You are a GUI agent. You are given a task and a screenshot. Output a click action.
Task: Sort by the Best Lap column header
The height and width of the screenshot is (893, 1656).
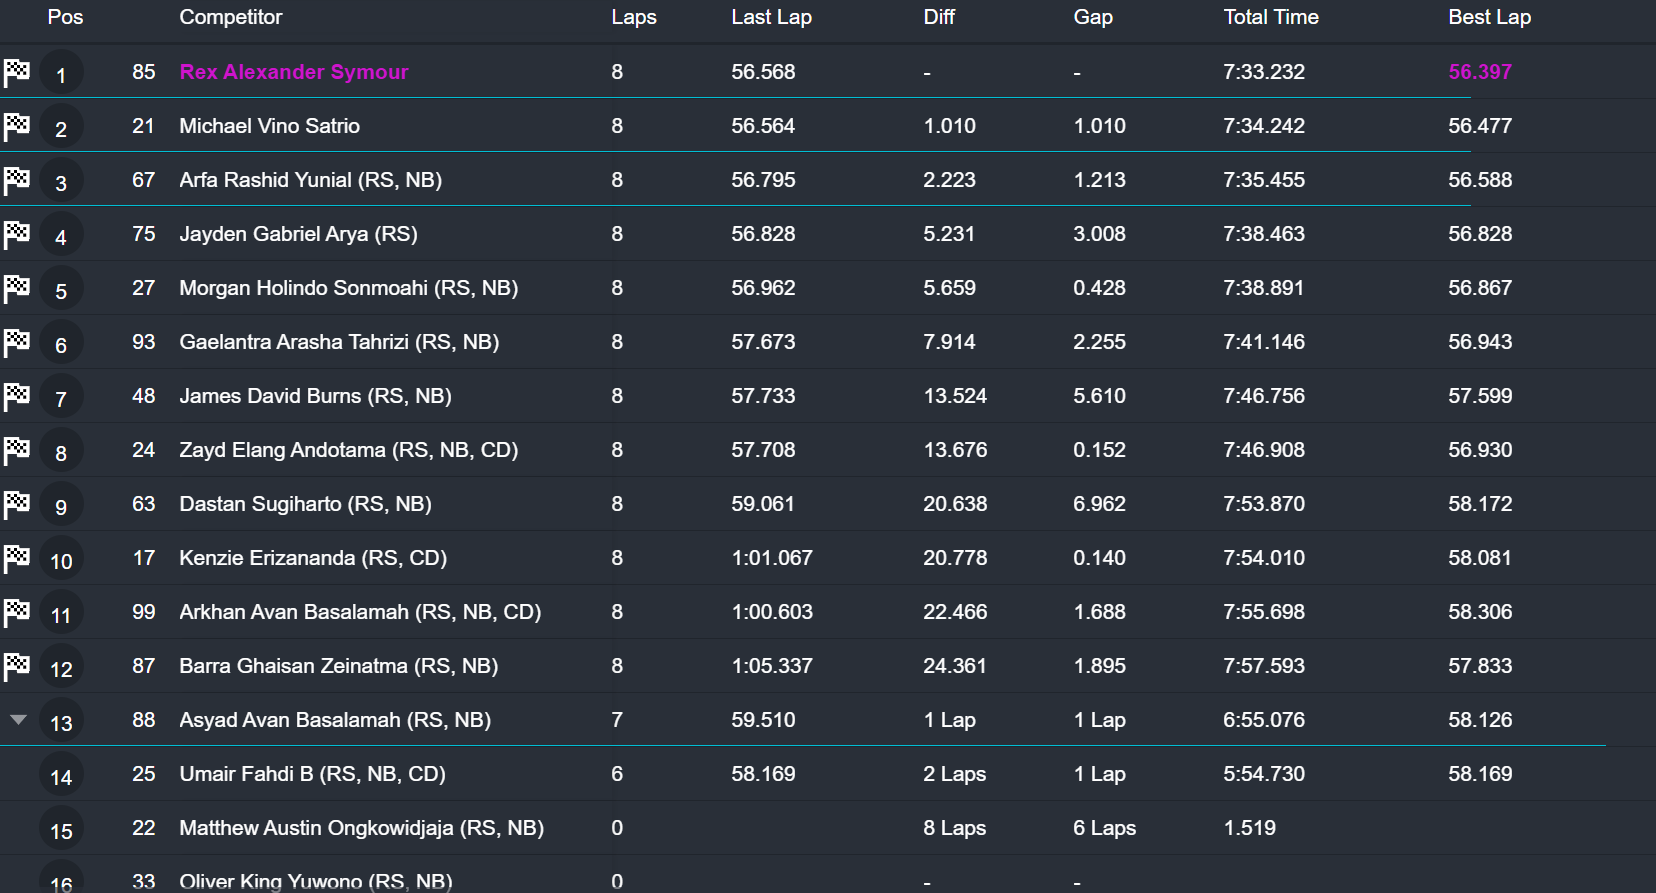pos(1489,17)
